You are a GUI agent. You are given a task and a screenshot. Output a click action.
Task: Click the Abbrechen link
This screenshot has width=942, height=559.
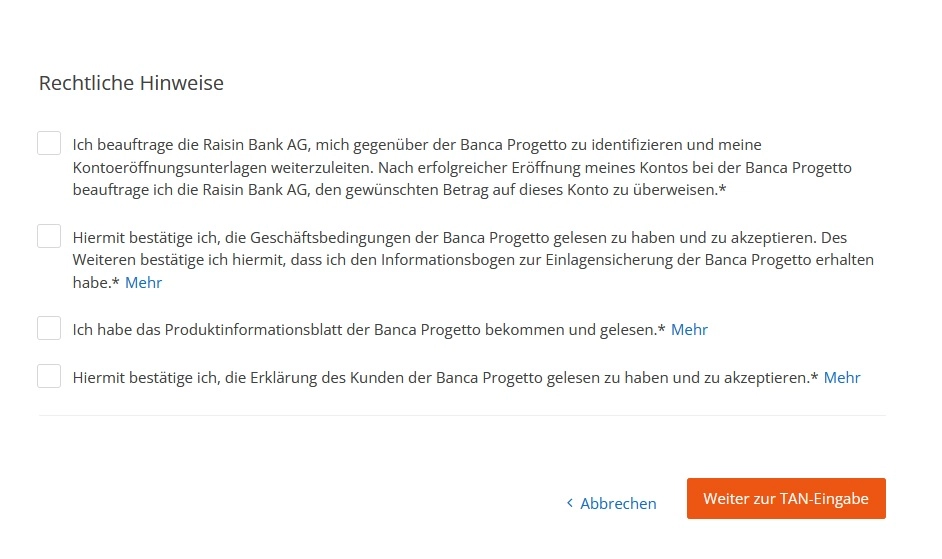point(618,503)
